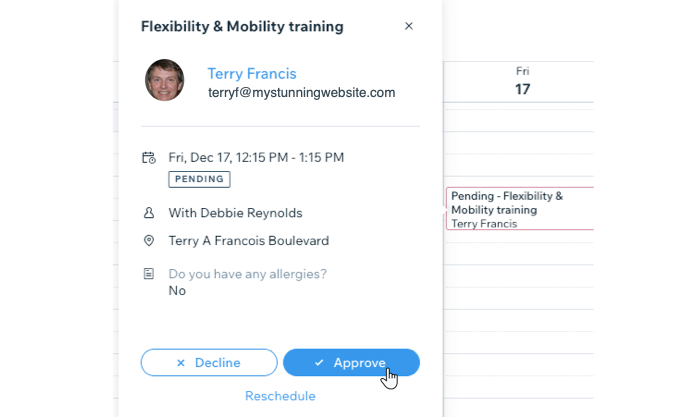
Task: Close the Flexibility & Mobility training panel
Action: click(x=408, y=26)
